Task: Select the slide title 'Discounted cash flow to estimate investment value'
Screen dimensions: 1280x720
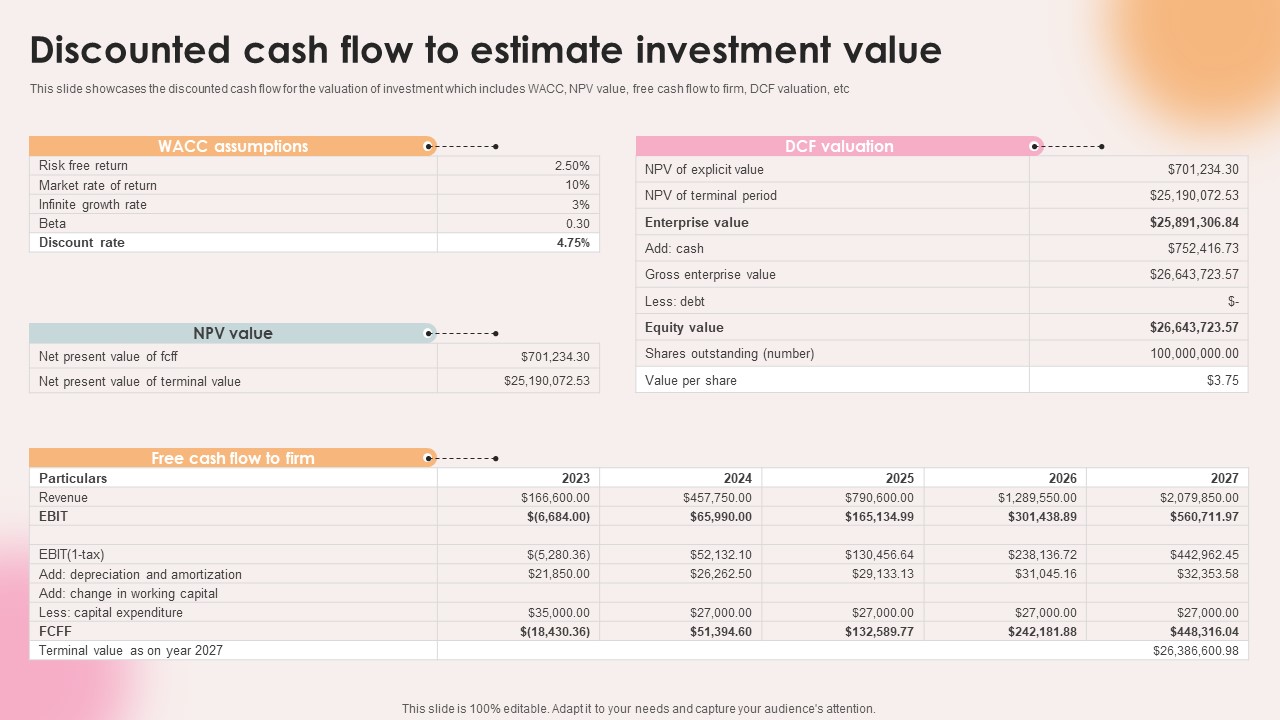Action: (485, 49)
